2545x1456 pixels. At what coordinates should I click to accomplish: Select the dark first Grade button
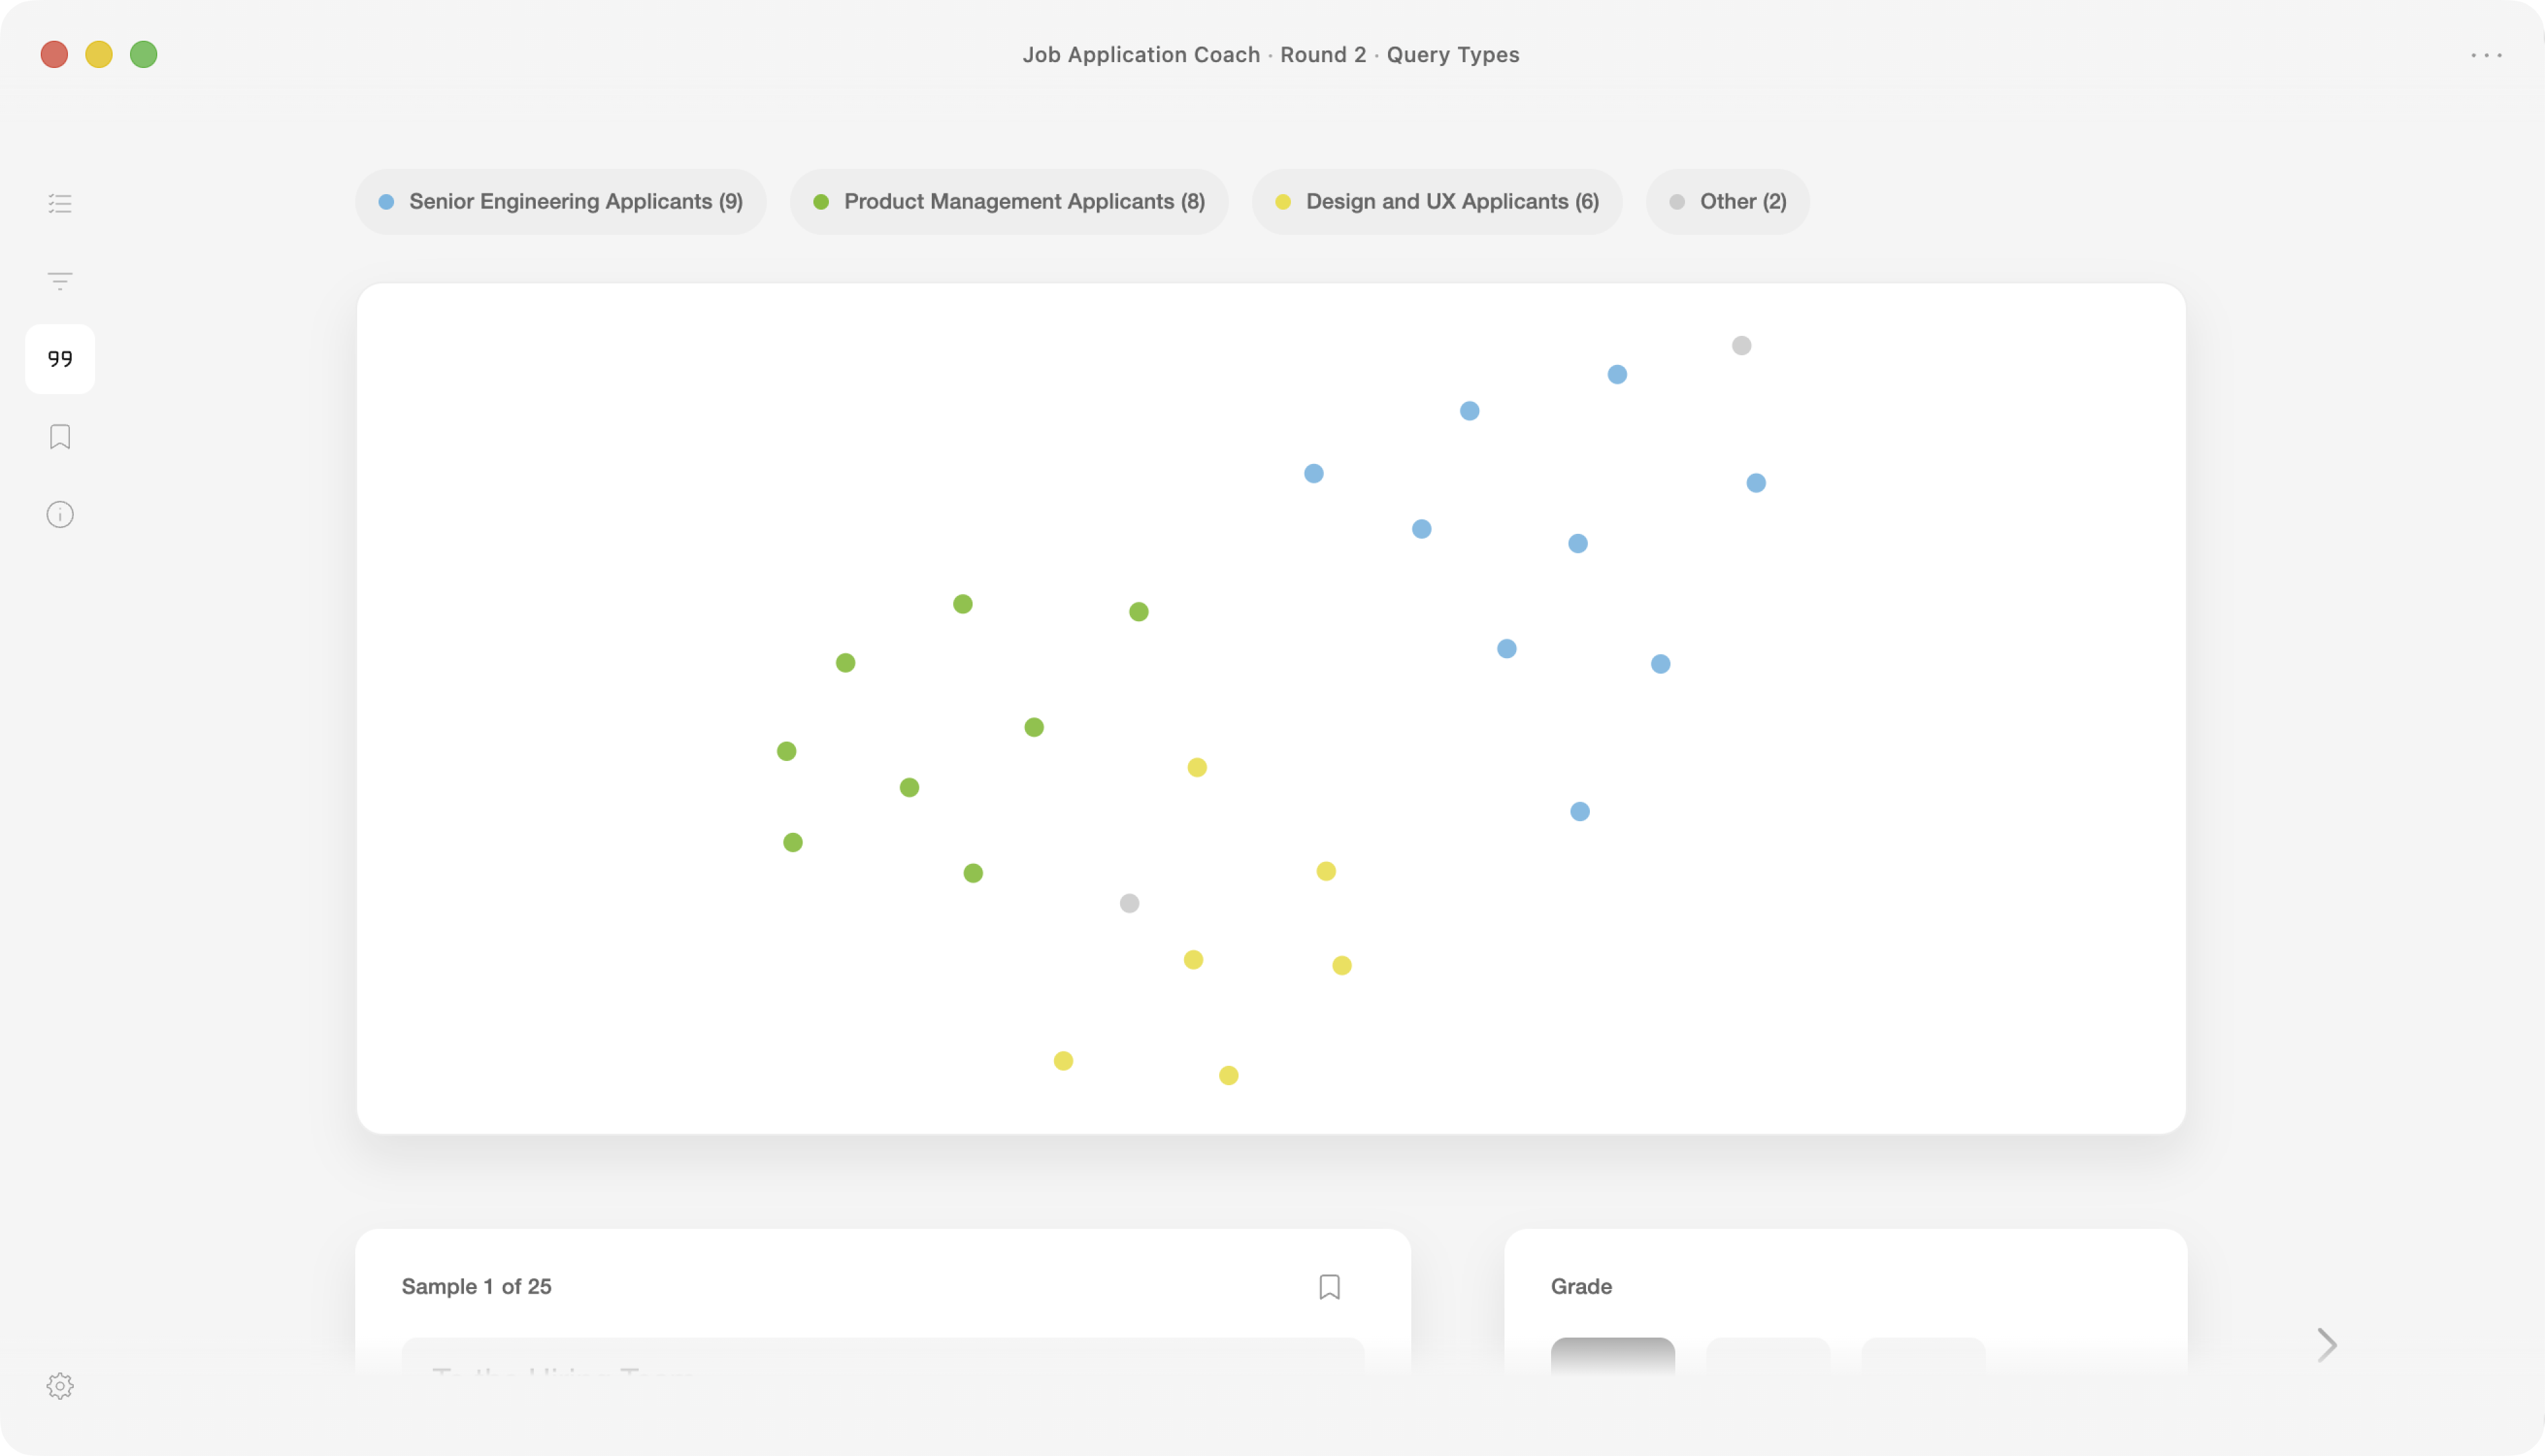(1612, 1356)
